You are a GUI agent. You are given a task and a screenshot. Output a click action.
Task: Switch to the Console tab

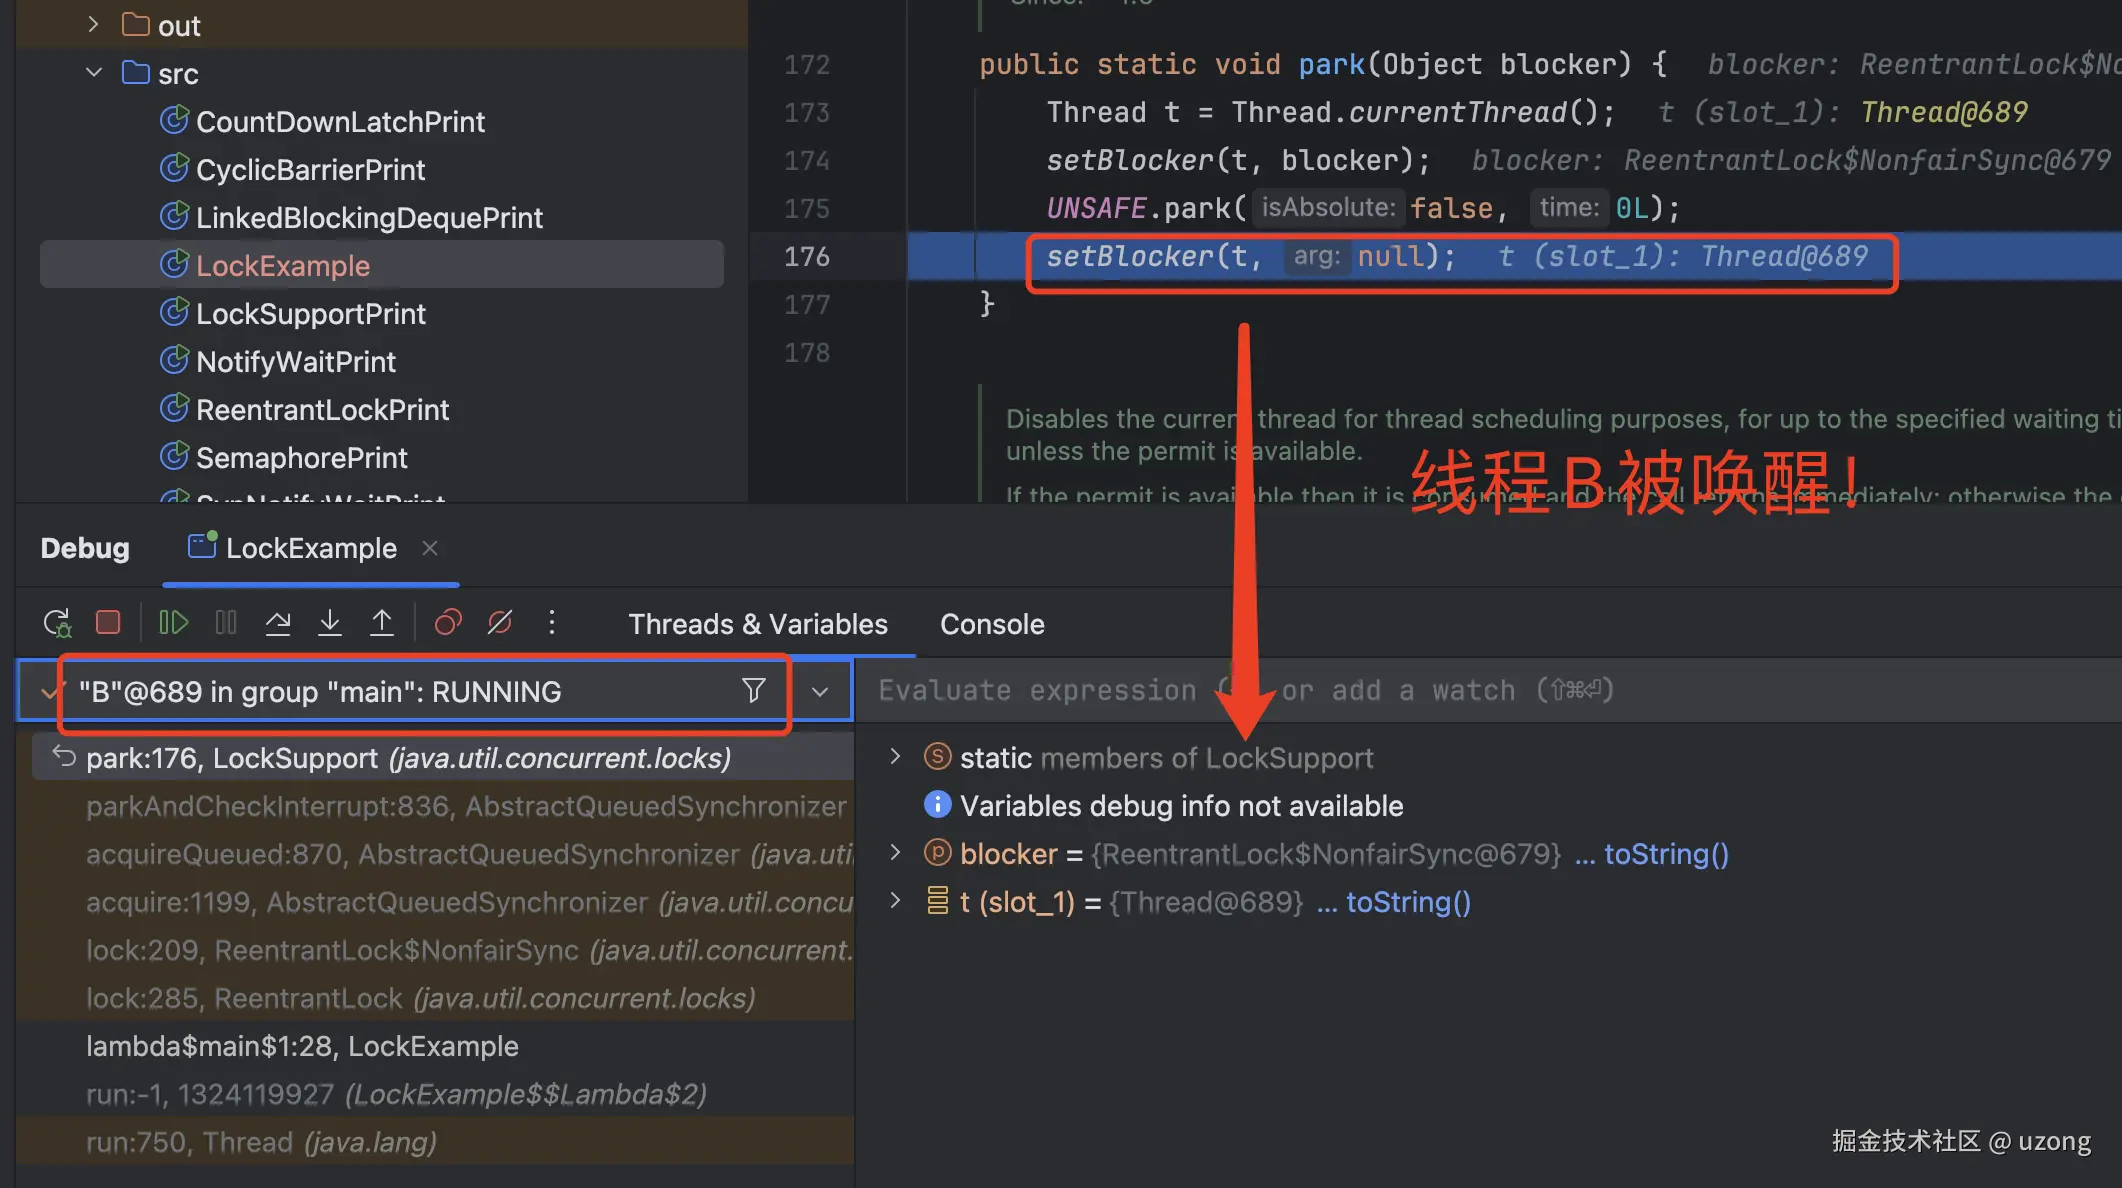coord(992,624)
